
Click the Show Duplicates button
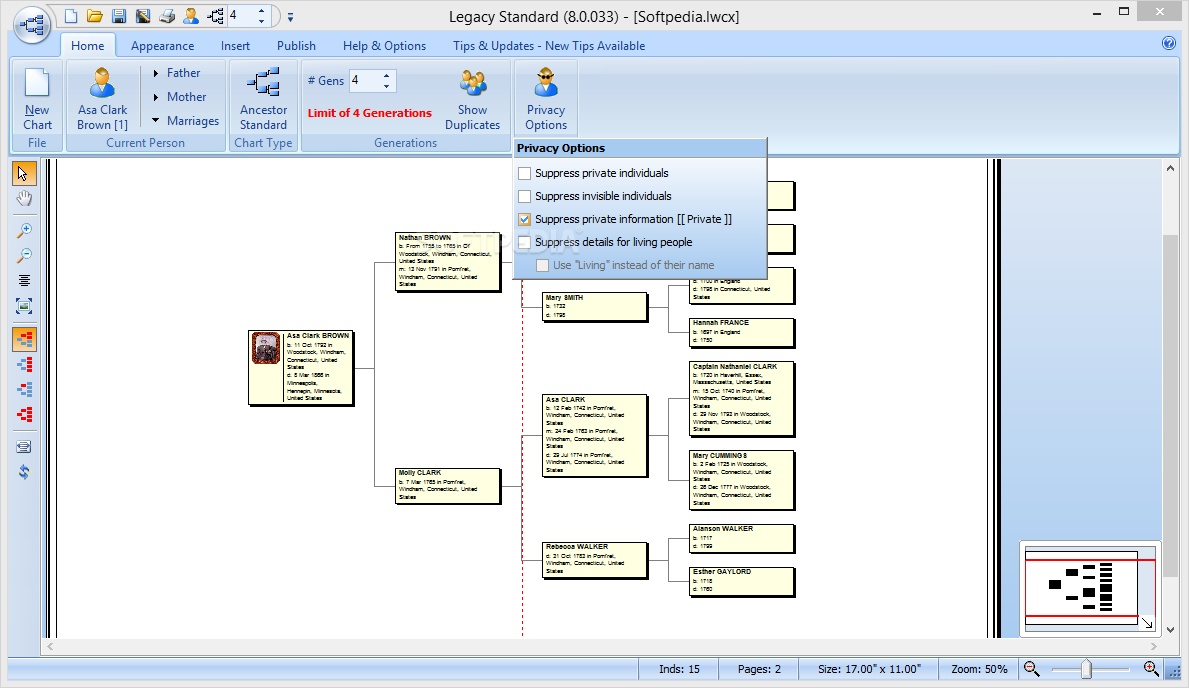point(472,99)
